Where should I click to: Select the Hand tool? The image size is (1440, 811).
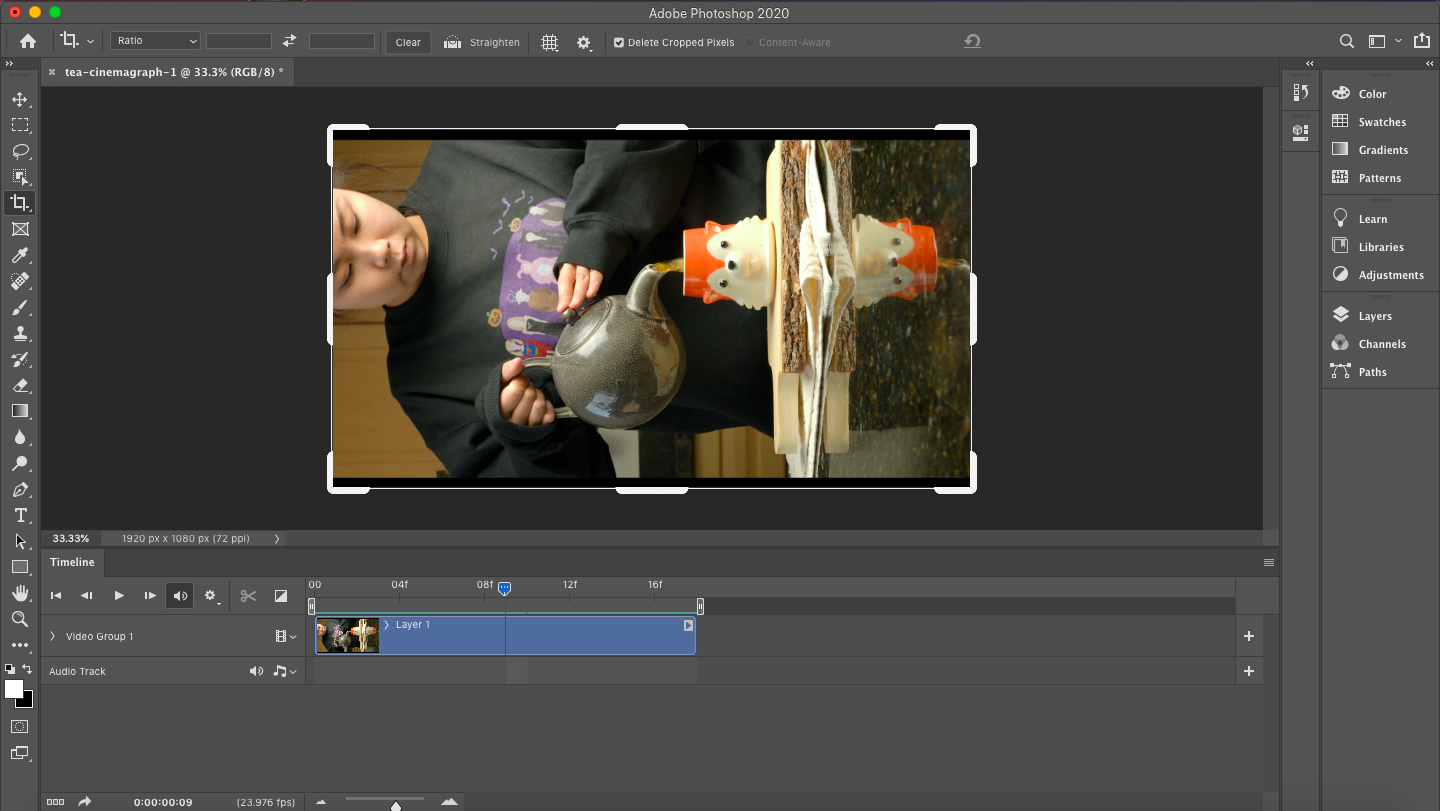coord(20,593)
